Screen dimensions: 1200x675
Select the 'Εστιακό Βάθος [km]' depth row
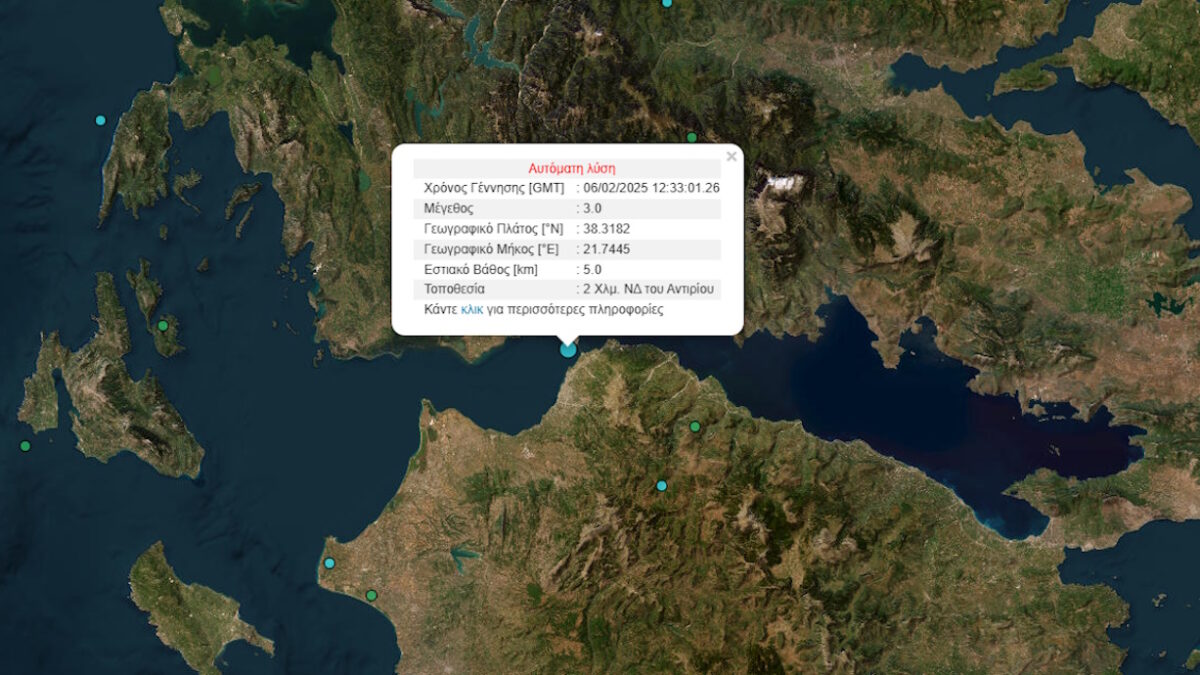coord(566,269)
